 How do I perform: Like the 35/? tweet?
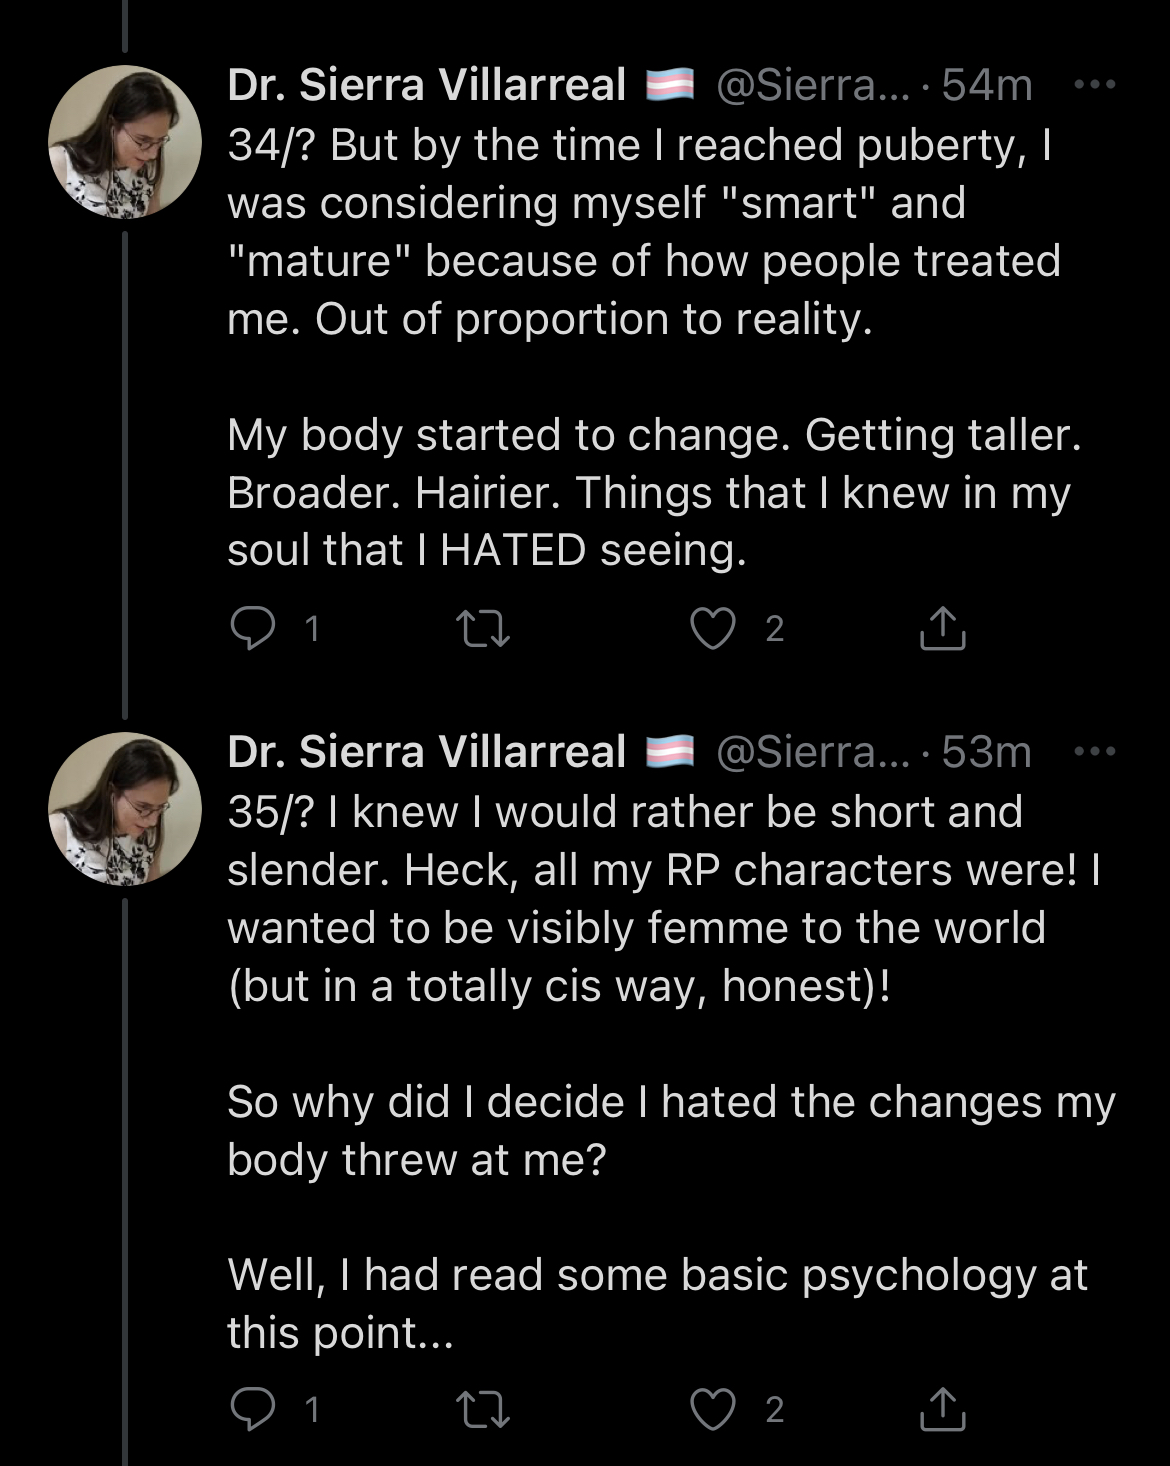(713, 1409)
